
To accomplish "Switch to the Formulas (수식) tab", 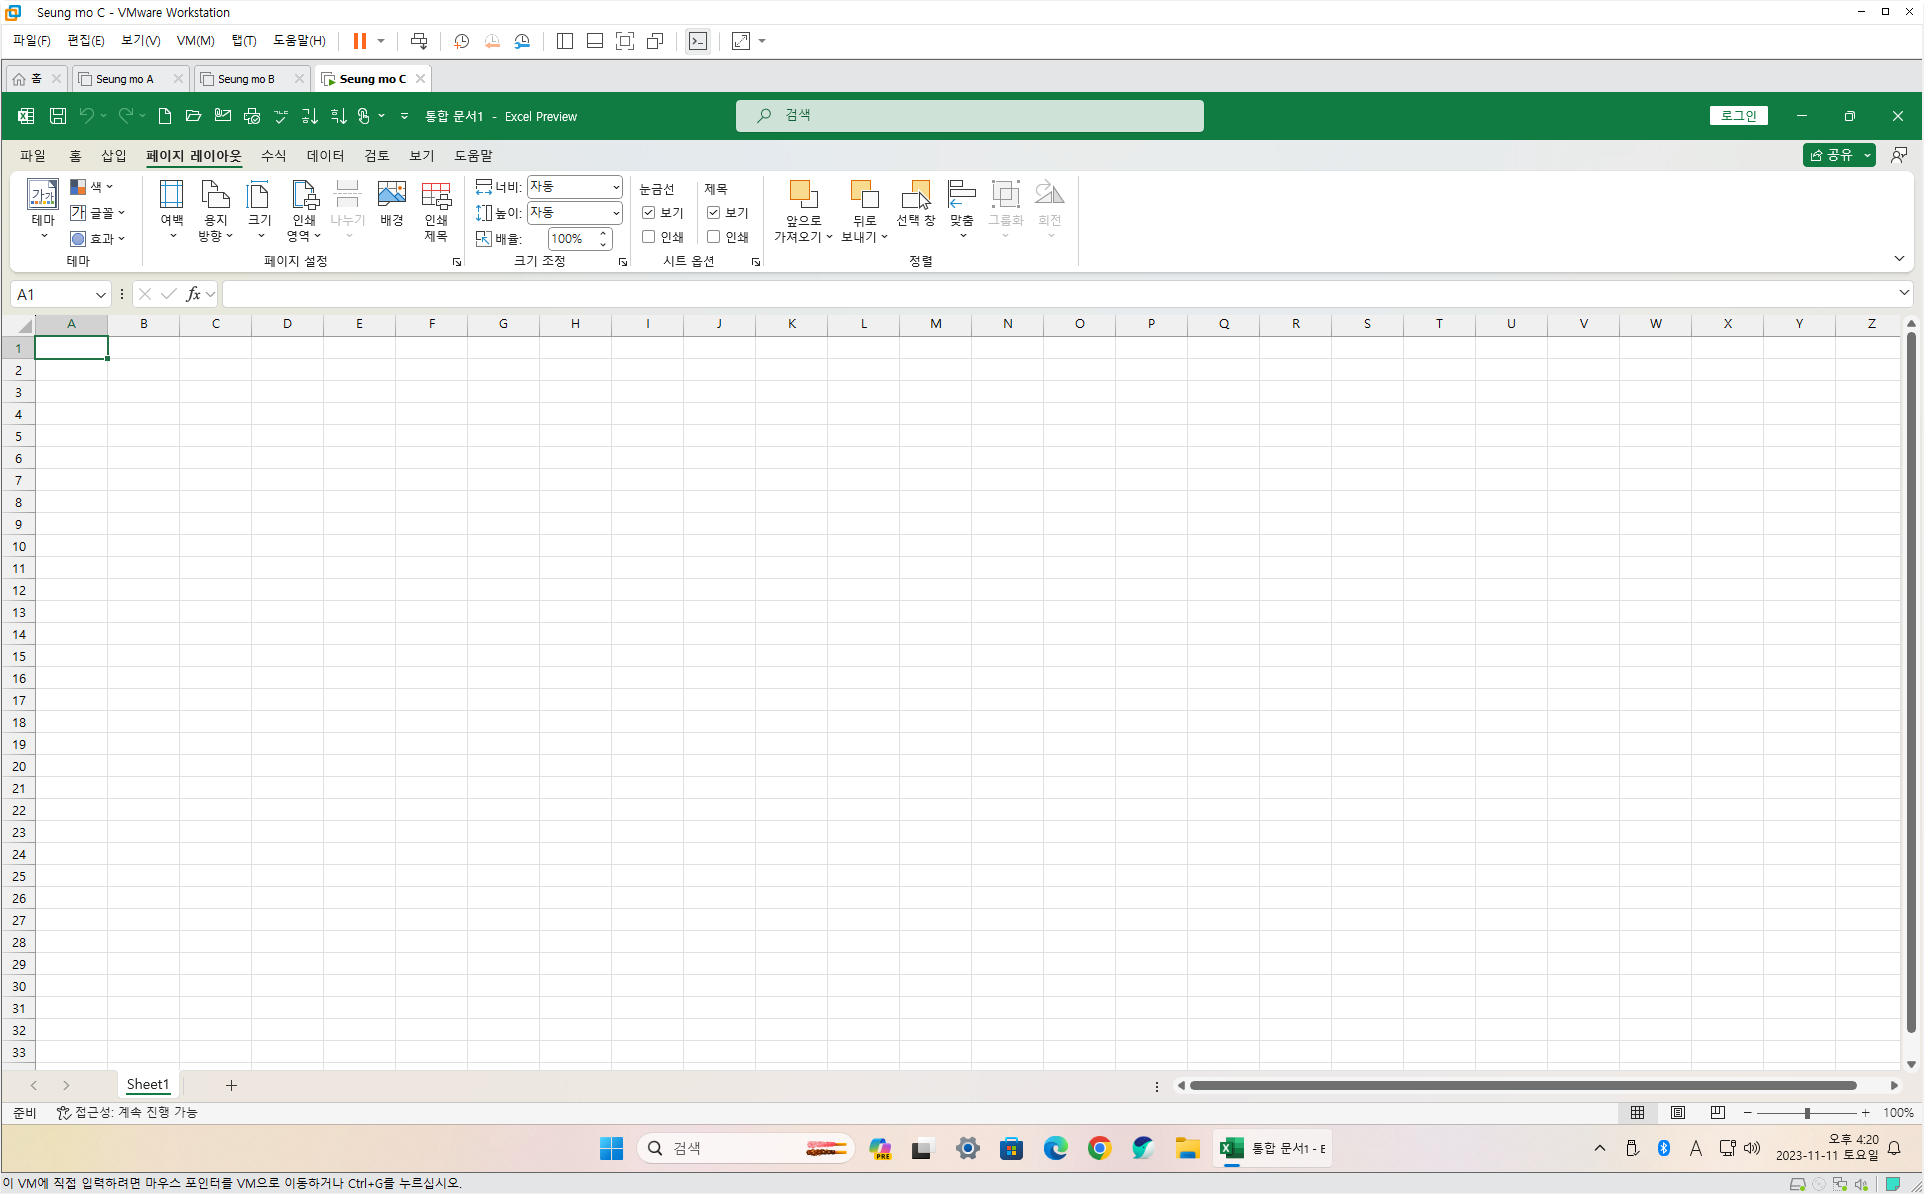I will tap(273, 156).
